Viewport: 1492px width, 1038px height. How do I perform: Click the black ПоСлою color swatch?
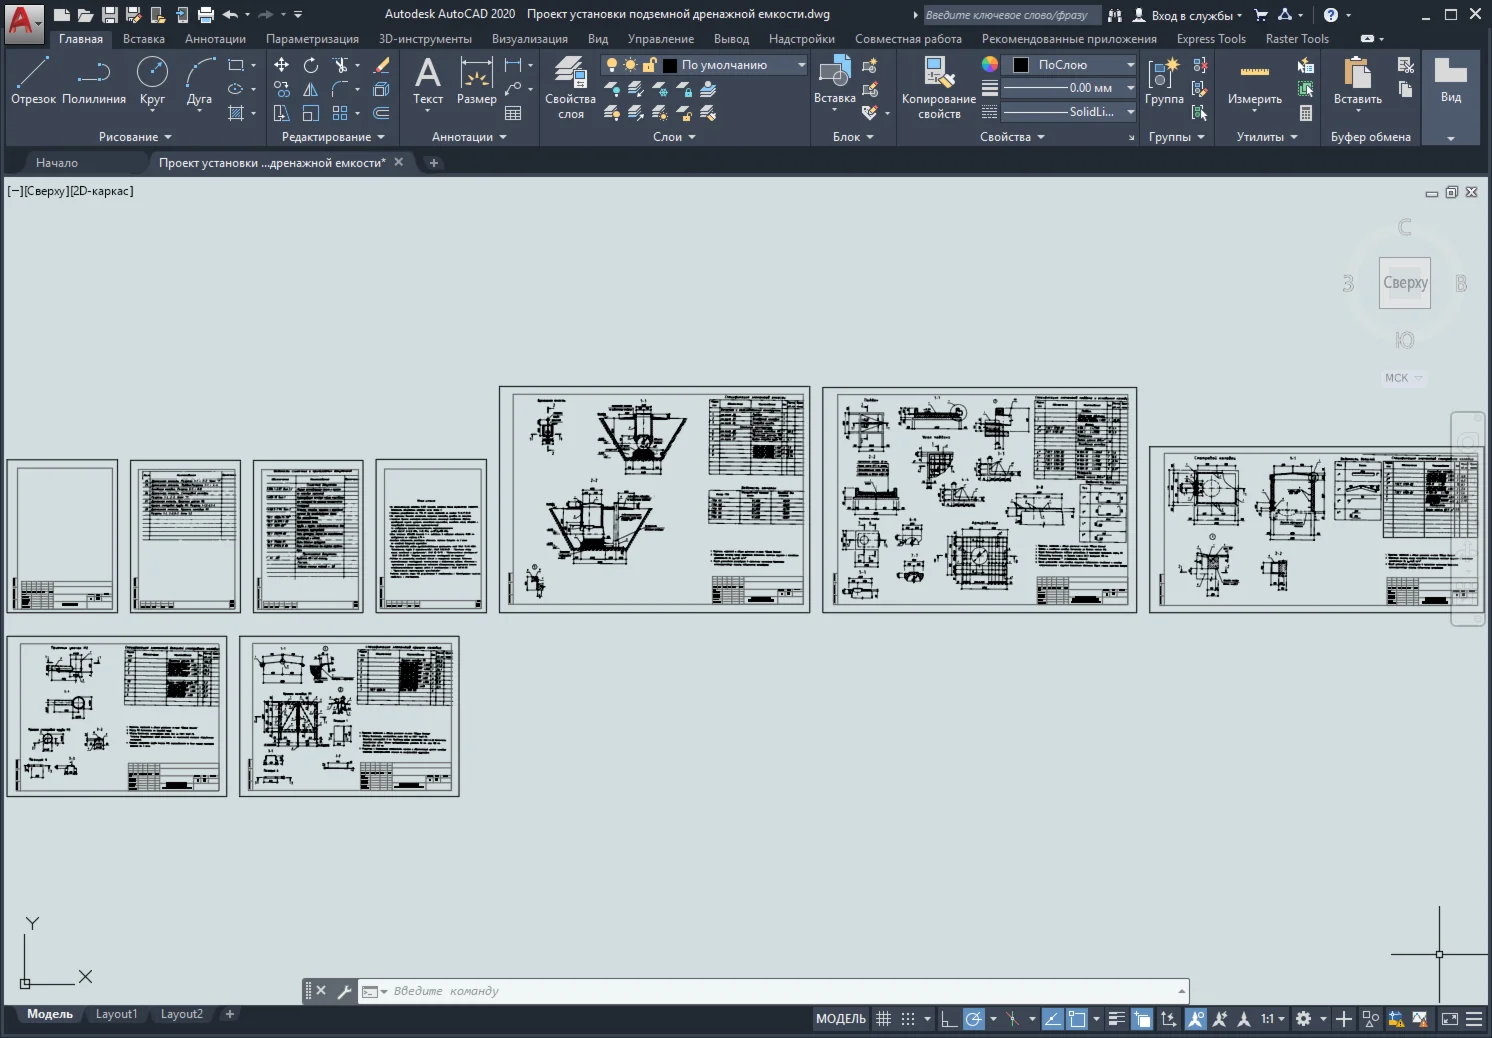point(1021,65)
